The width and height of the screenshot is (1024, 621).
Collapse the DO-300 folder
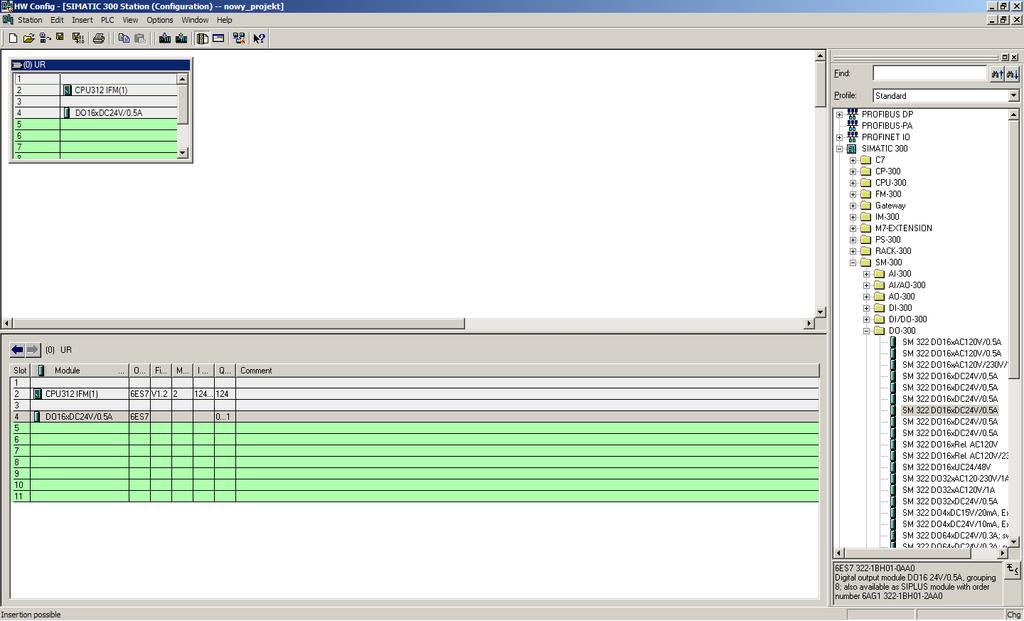click(867, 331)
